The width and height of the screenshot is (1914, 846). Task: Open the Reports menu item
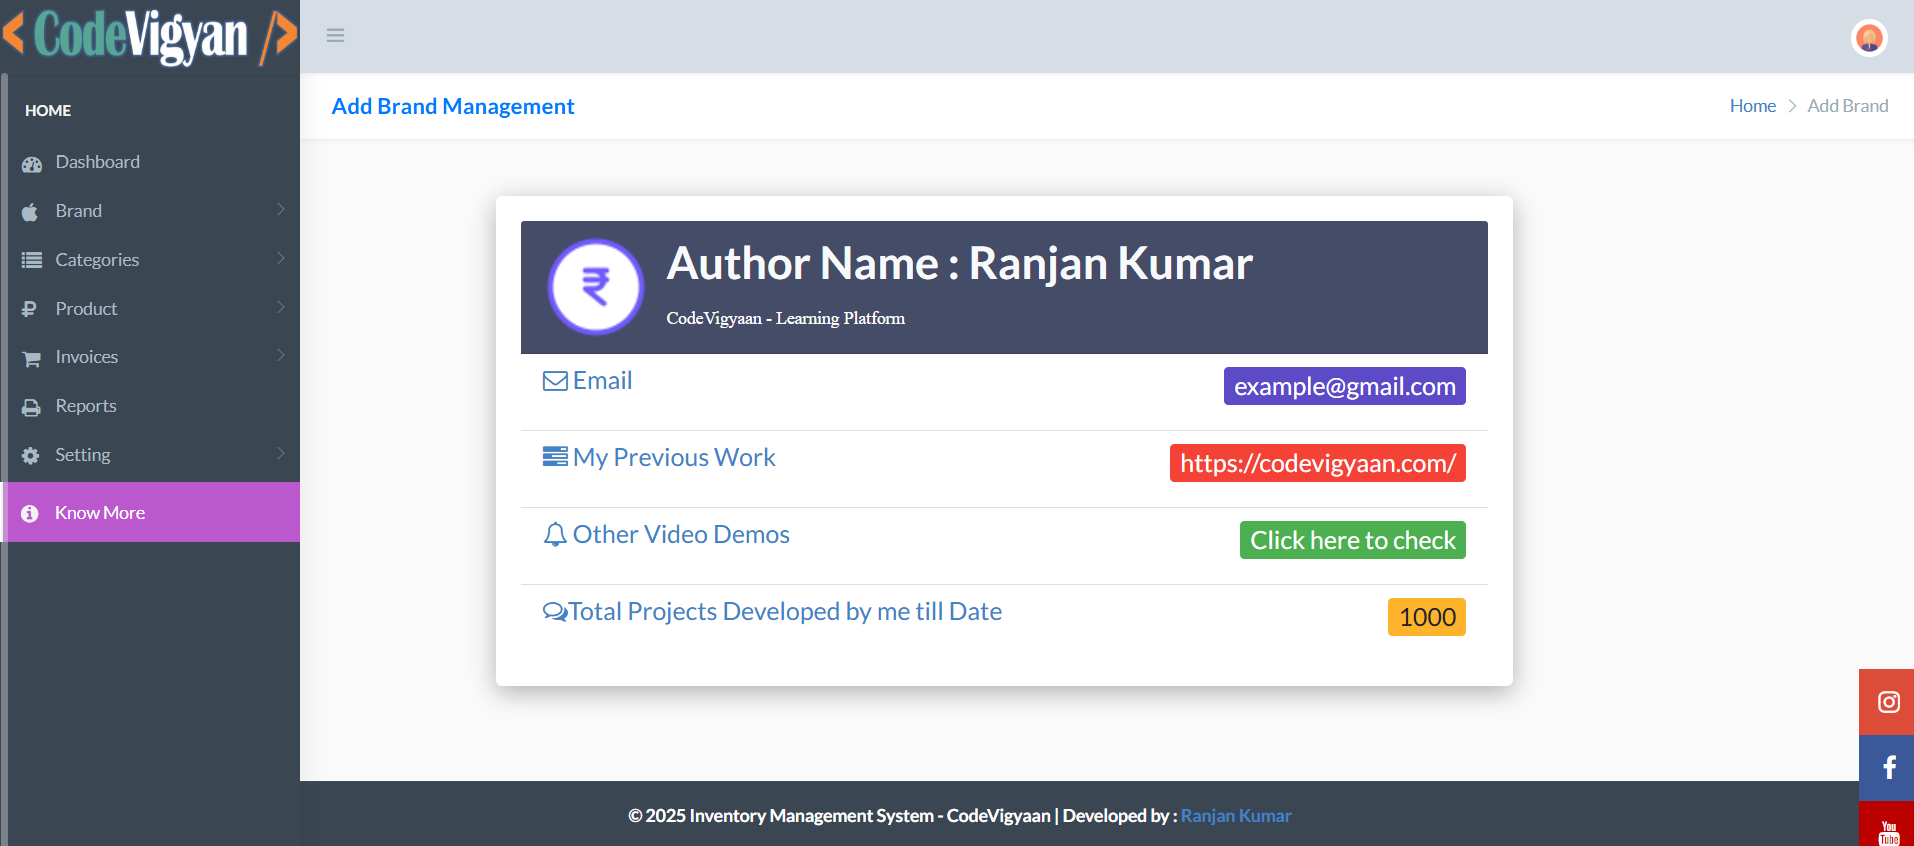(86, 406)
